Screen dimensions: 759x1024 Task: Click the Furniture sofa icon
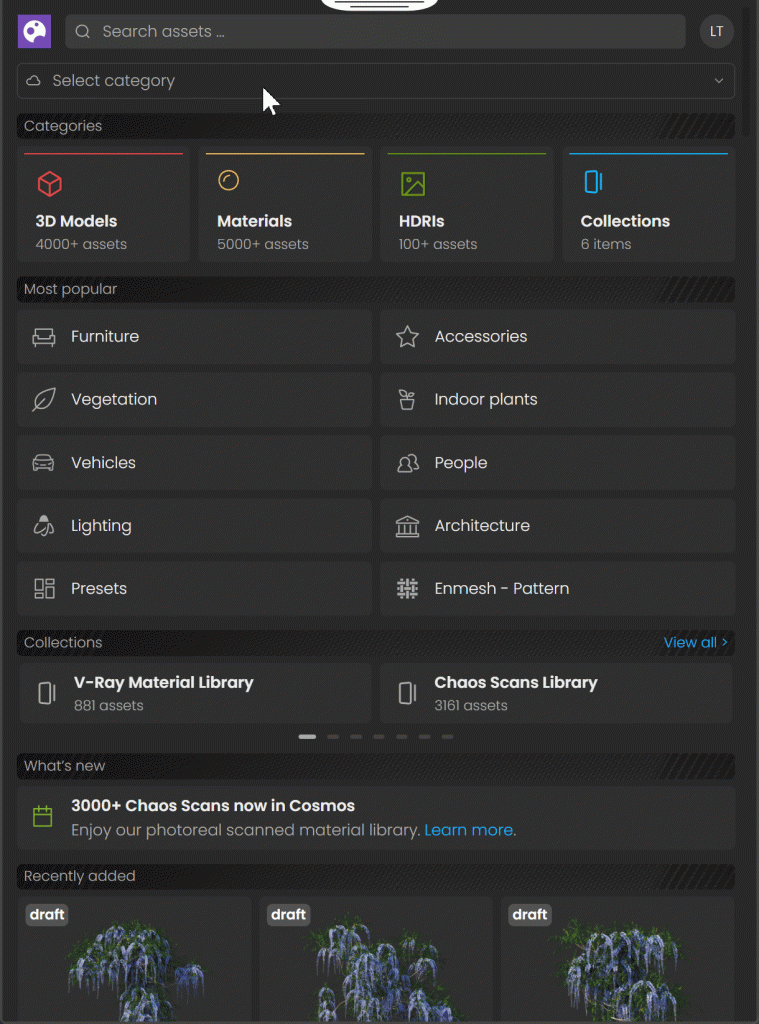click(x=44, y=337)
